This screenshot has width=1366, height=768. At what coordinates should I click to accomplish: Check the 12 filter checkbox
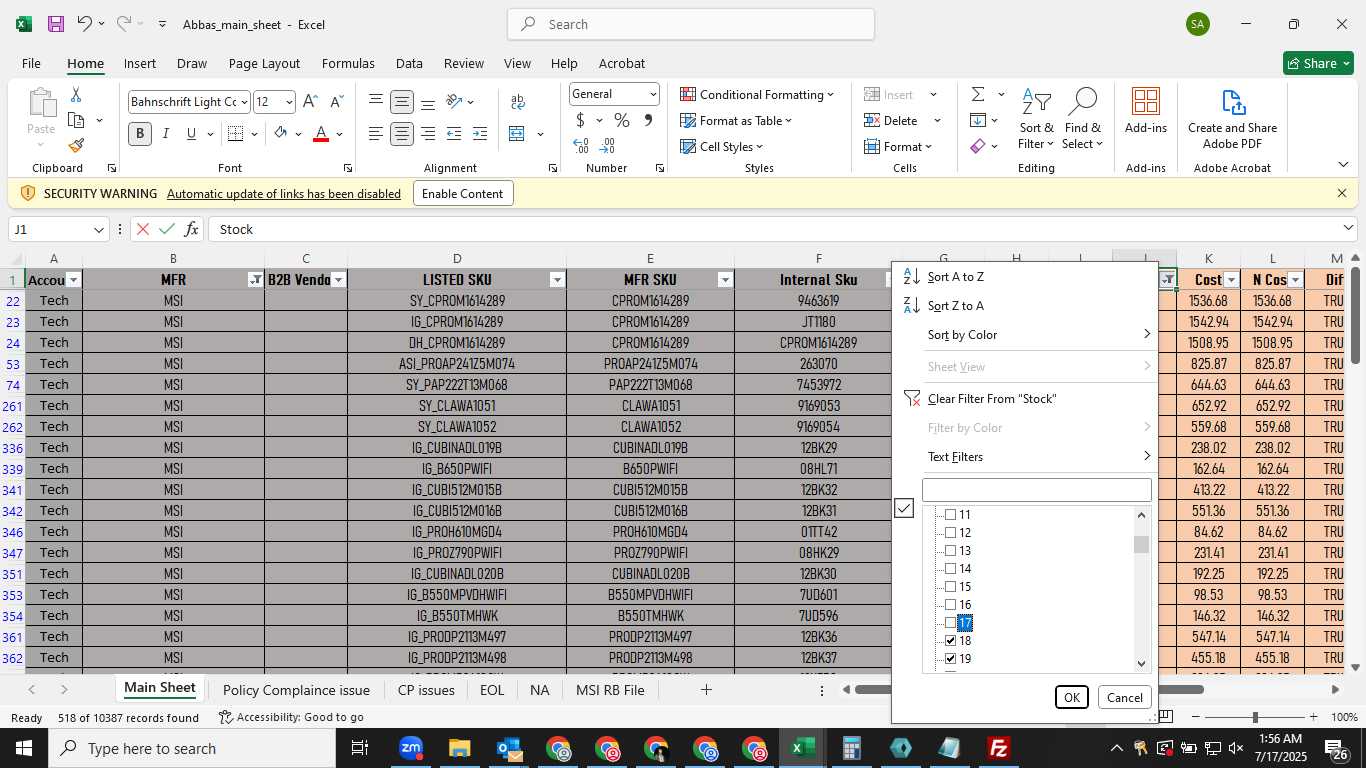(x=951, y=533)
